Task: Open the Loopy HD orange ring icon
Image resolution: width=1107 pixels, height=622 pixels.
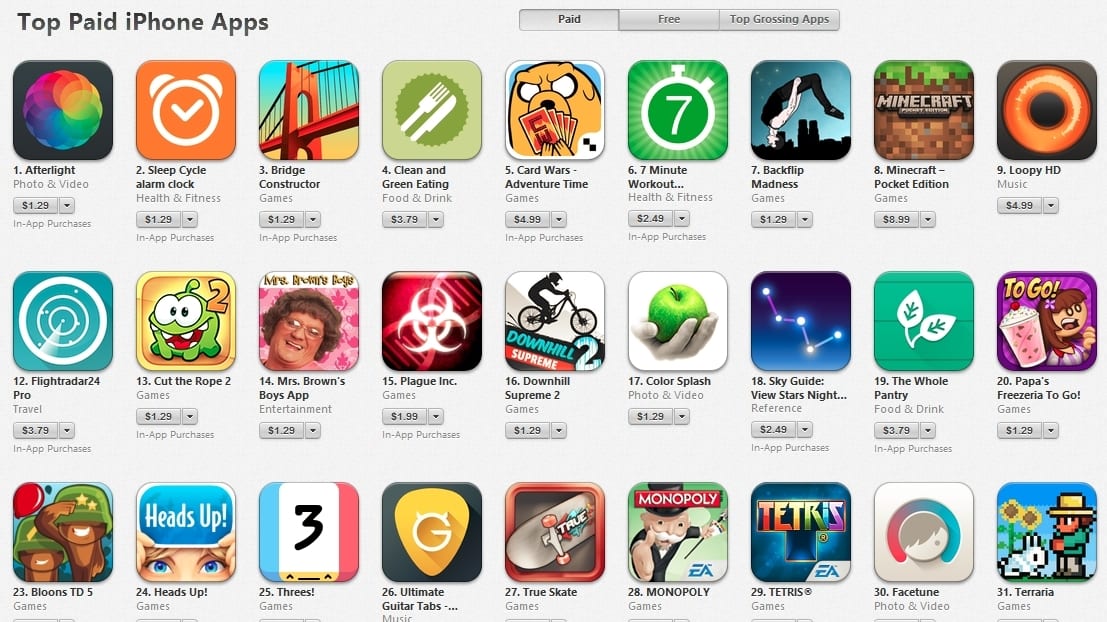Action: (1046, 110)
